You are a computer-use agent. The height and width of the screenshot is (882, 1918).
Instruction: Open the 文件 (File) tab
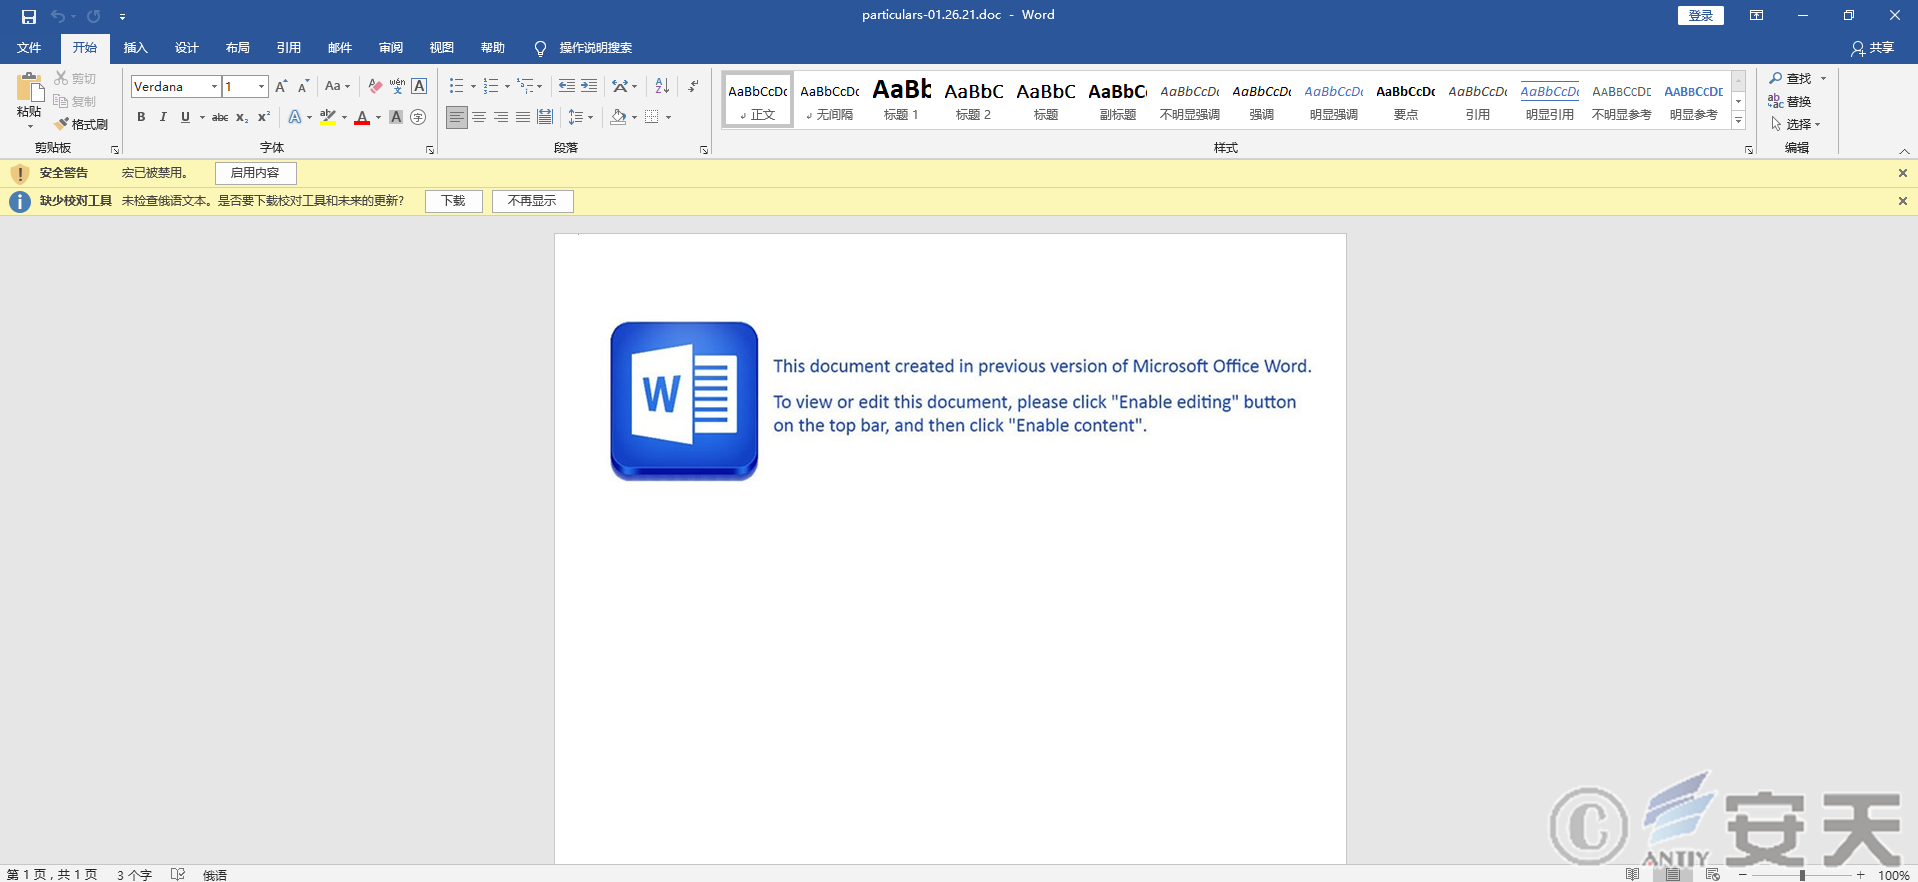click(29, 48)
